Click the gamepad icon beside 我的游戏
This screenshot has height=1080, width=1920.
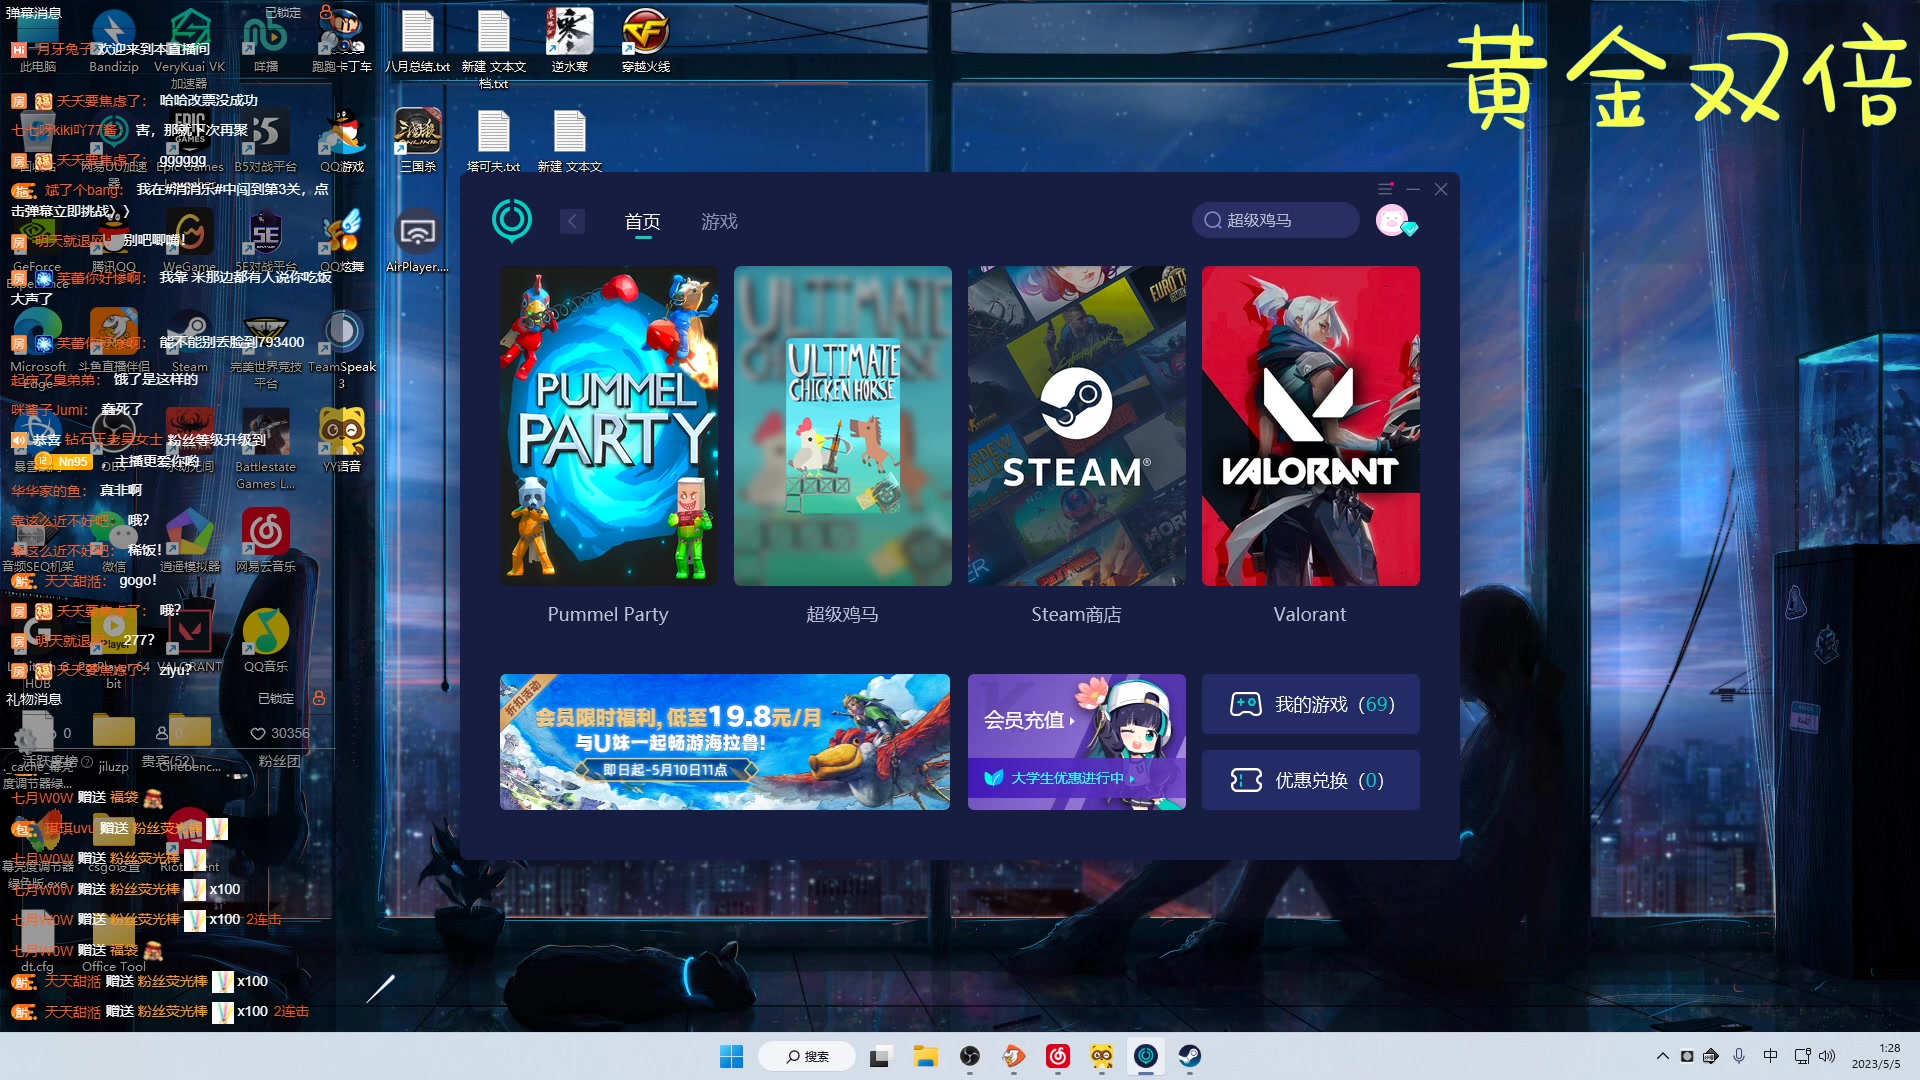(1245, 704)
